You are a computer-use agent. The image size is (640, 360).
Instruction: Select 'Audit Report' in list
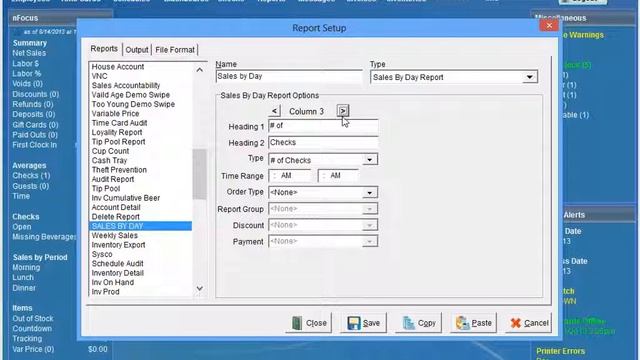pyautogui.click(x=113, y=179)
